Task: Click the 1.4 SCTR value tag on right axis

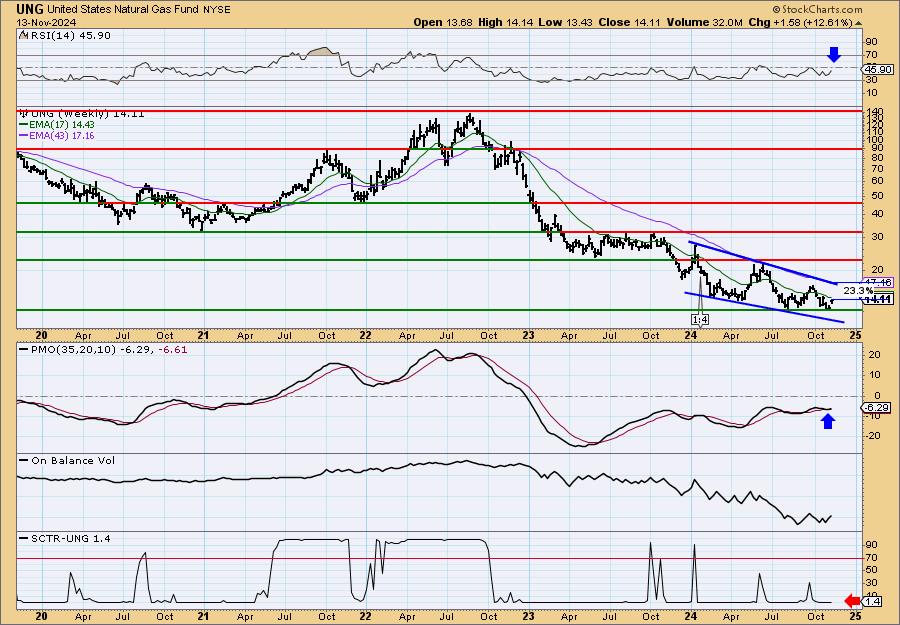Action: [873, 601]
